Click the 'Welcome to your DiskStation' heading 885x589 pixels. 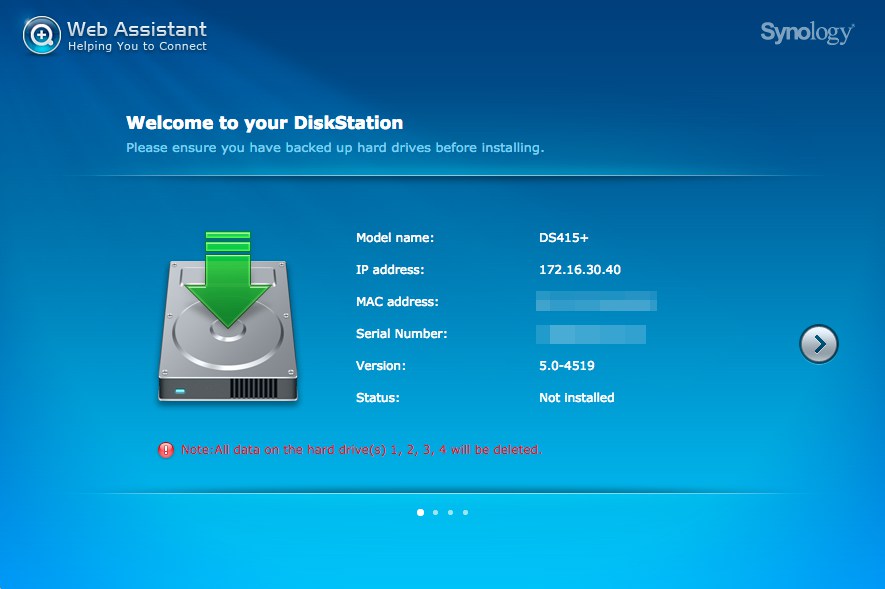[x=265, y=122]
